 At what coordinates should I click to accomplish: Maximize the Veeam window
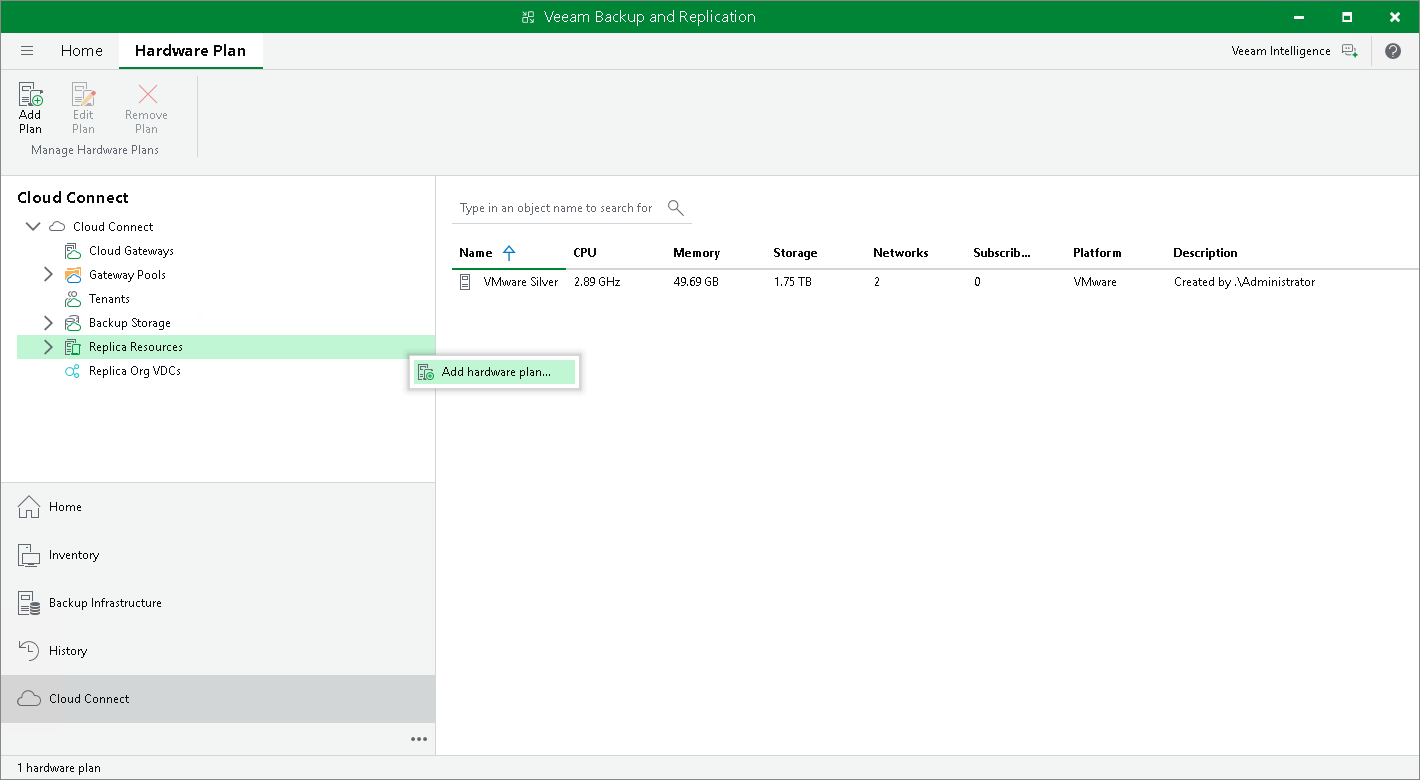click(x=1347, y=17)
